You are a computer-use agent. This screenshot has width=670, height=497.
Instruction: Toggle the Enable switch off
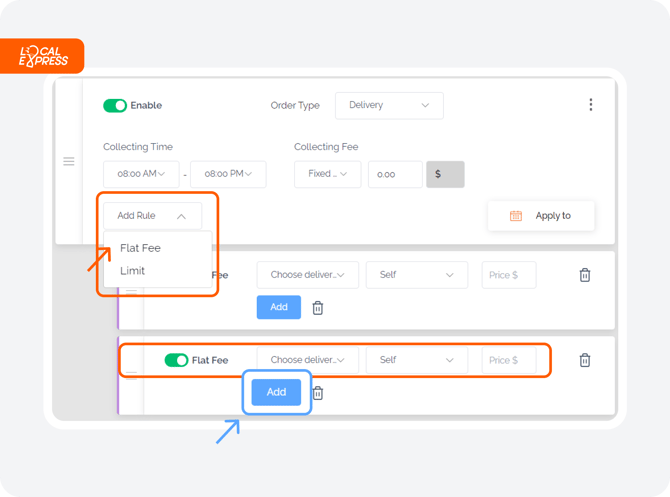click(x=115, y=106)
